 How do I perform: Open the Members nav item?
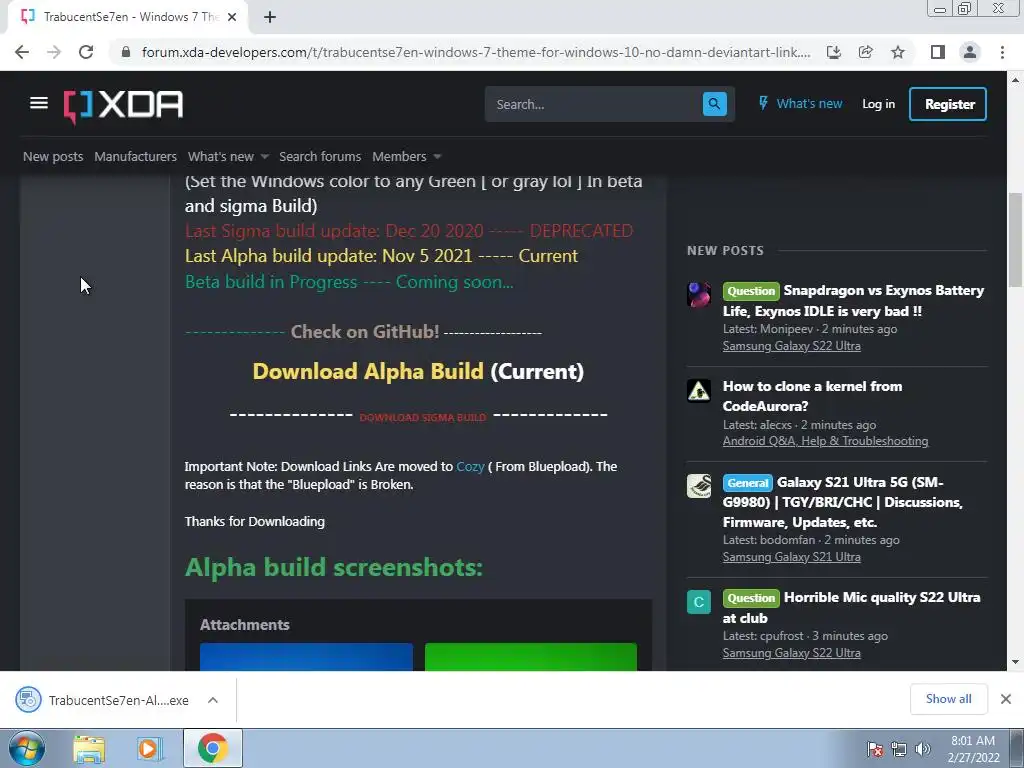399,157
